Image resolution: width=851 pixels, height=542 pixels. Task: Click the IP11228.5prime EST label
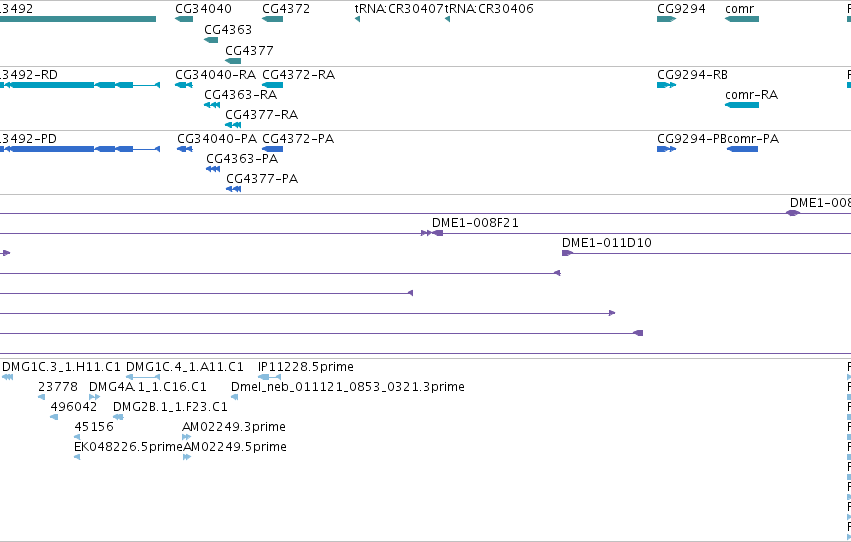[x=306, y=367]
